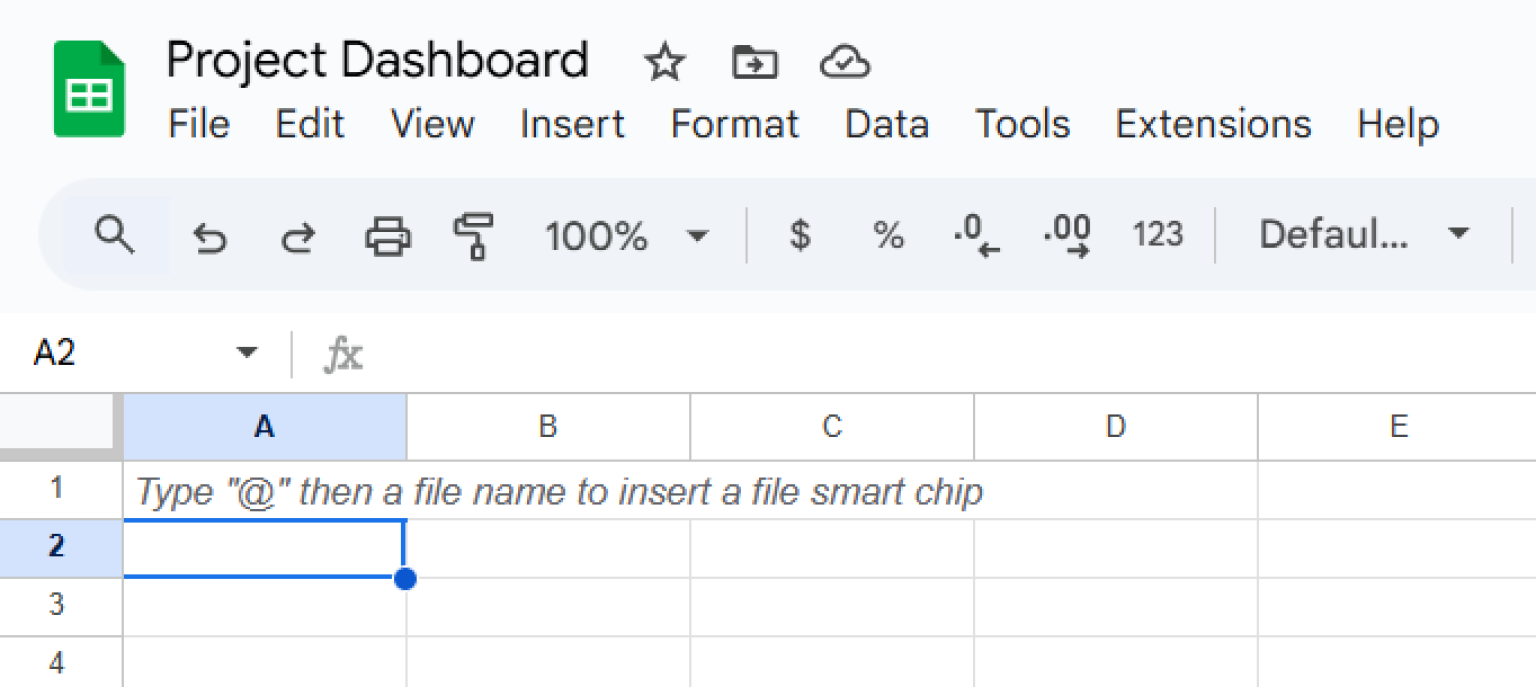Expand the A2 name box dropdown

pyautogui.click(x=246, y=353)
